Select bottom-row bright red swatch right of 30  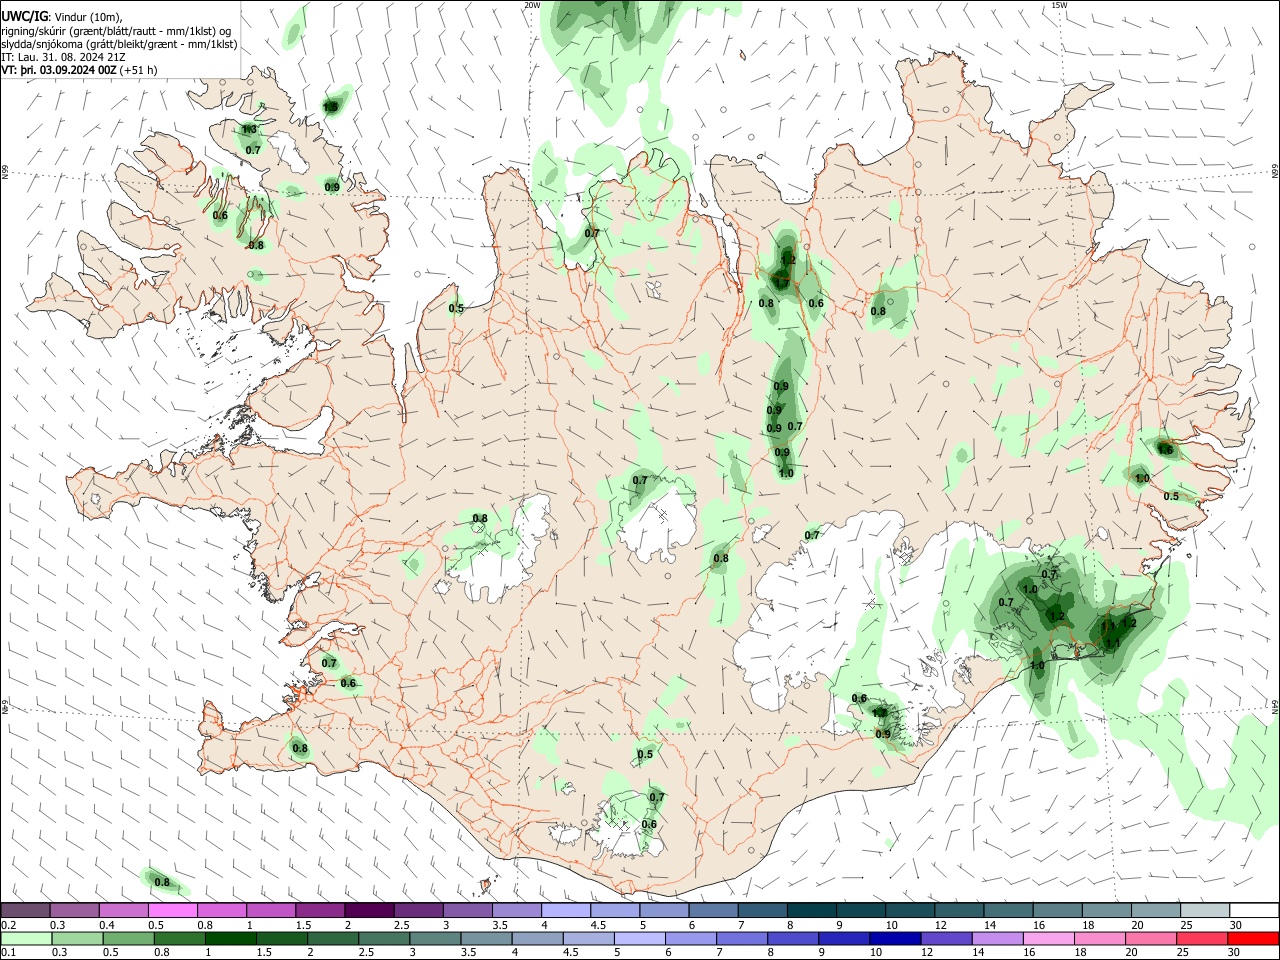point(1254,938)
